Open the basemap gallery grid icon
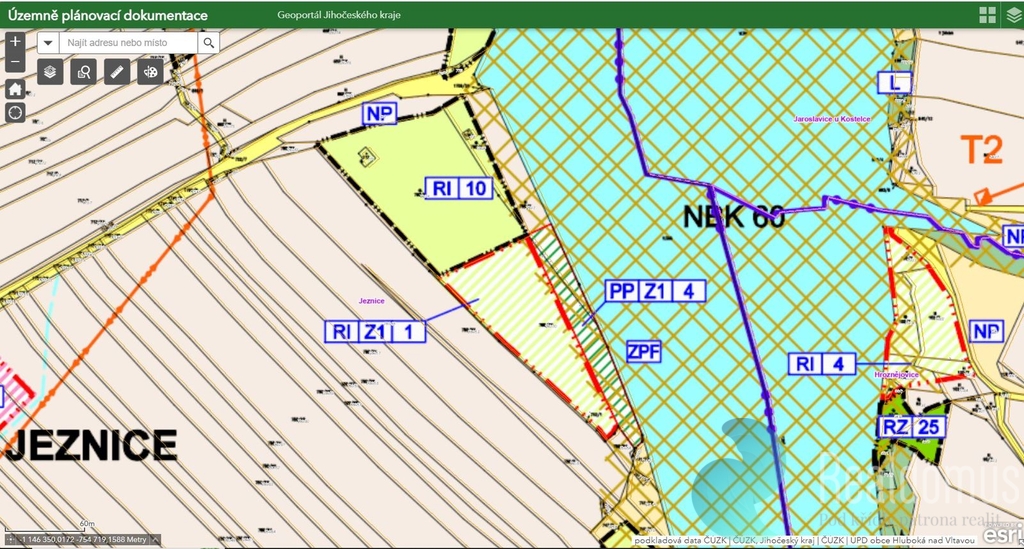Image resolution: width=1024 pixels, height=549 pixels. pos(987,14)
